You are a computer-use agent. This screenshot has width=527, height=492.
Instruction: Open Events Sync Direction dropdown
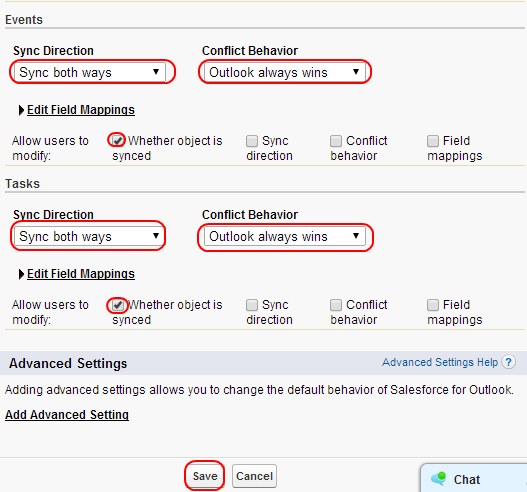coord(90,72)
